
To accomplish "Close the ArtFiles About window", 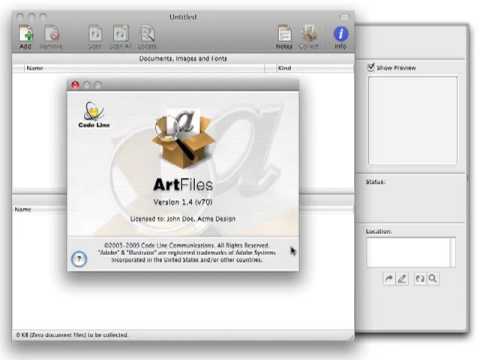I will (x=75, y=85).
